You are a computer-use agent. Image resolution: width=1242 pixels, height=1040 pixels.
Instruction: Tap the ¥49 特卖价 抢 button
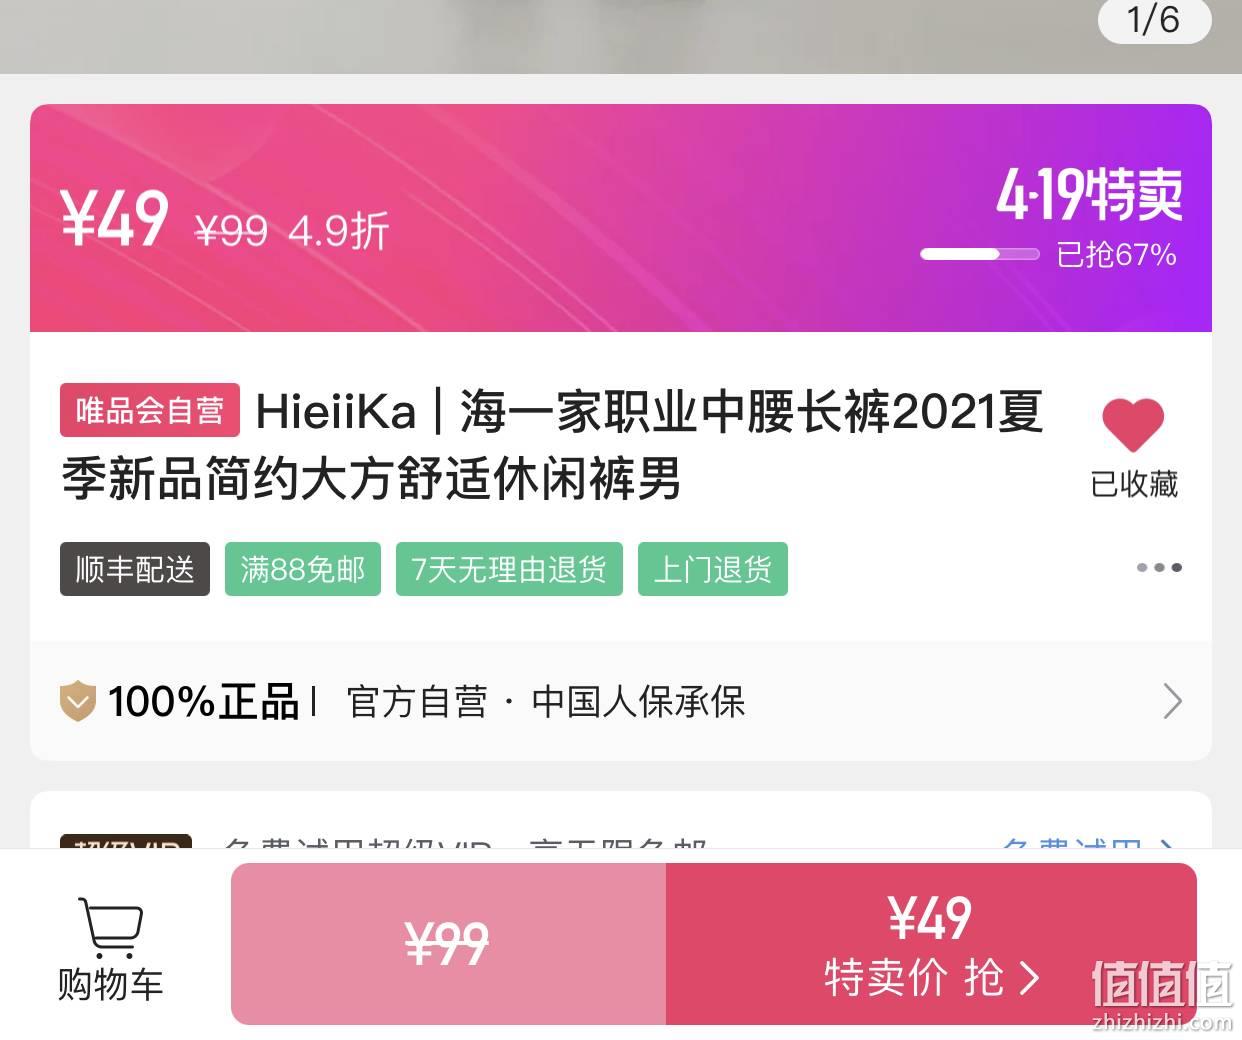[931, 944]
